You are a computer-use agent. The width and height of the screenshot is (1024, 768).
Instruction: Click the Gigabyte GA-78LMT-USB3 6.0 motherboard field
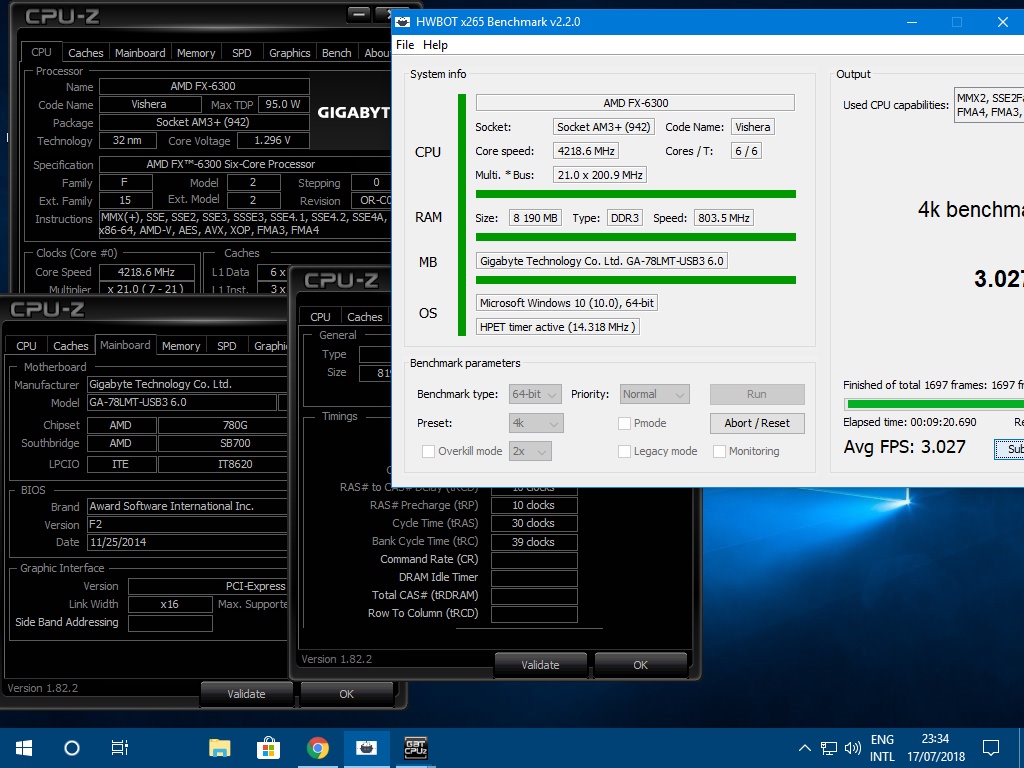(x=601, y=261)
